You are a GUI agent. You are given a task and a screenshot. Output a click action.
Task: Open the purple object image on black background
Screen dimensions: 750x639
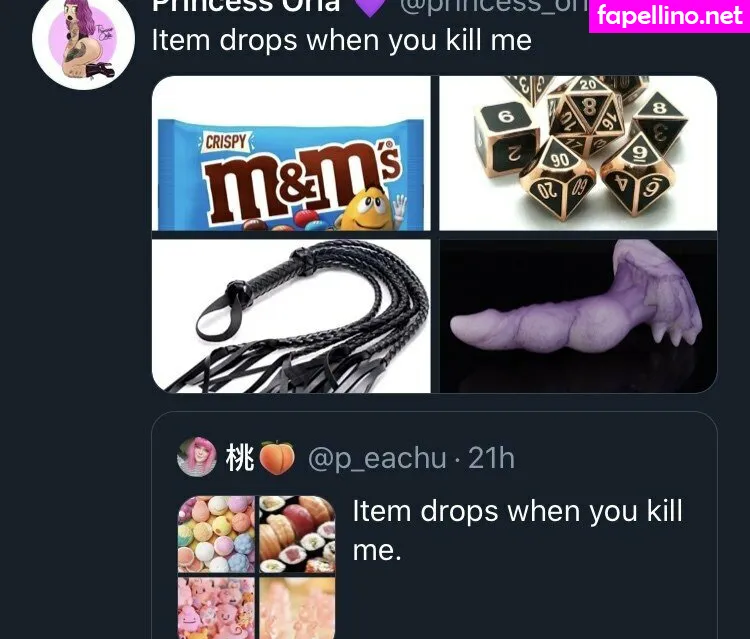tap(578, 316)
